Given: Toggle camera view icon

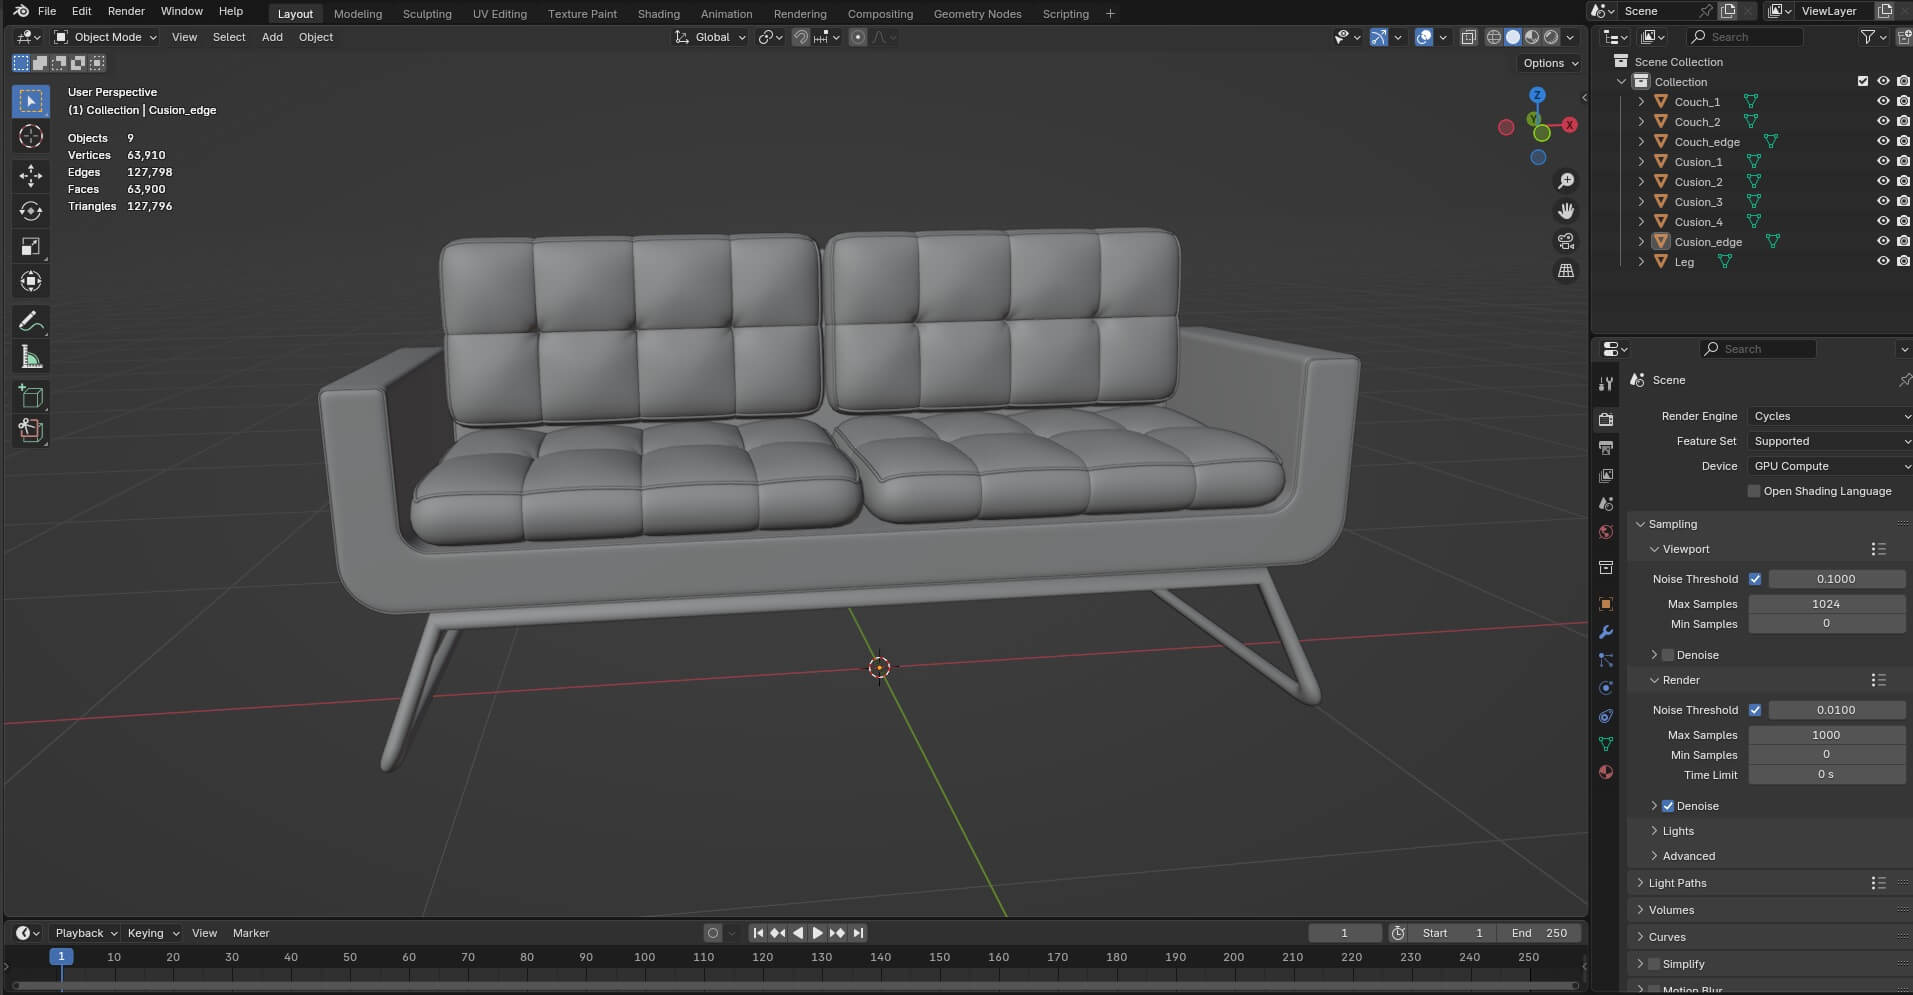Looking at the screenshot, I should pyautogui.click(x=1566, y=241).
